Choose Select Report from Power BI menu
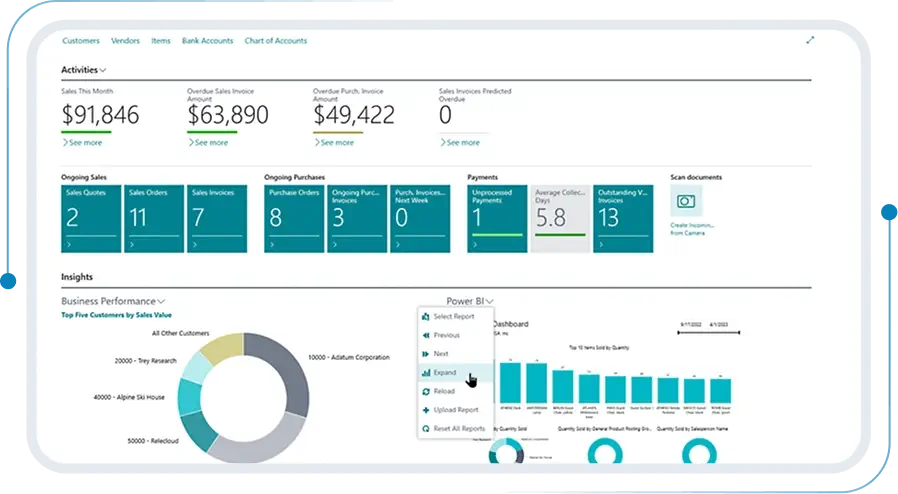The width and height of the screenshot is (898, 494). coord(456,317)
